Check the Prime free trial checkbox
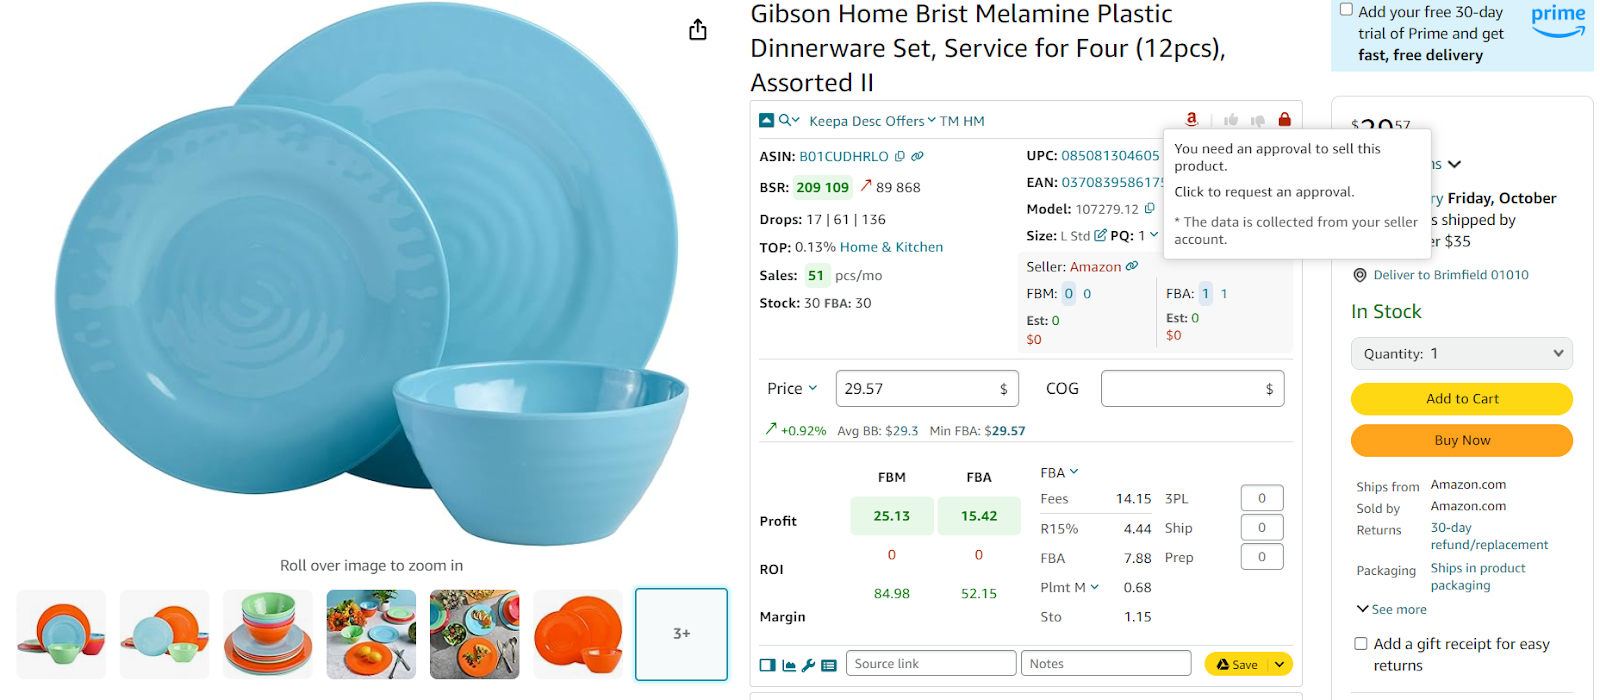Image resolution: width=1600 pixels, height=700 pixels. 1346,10
